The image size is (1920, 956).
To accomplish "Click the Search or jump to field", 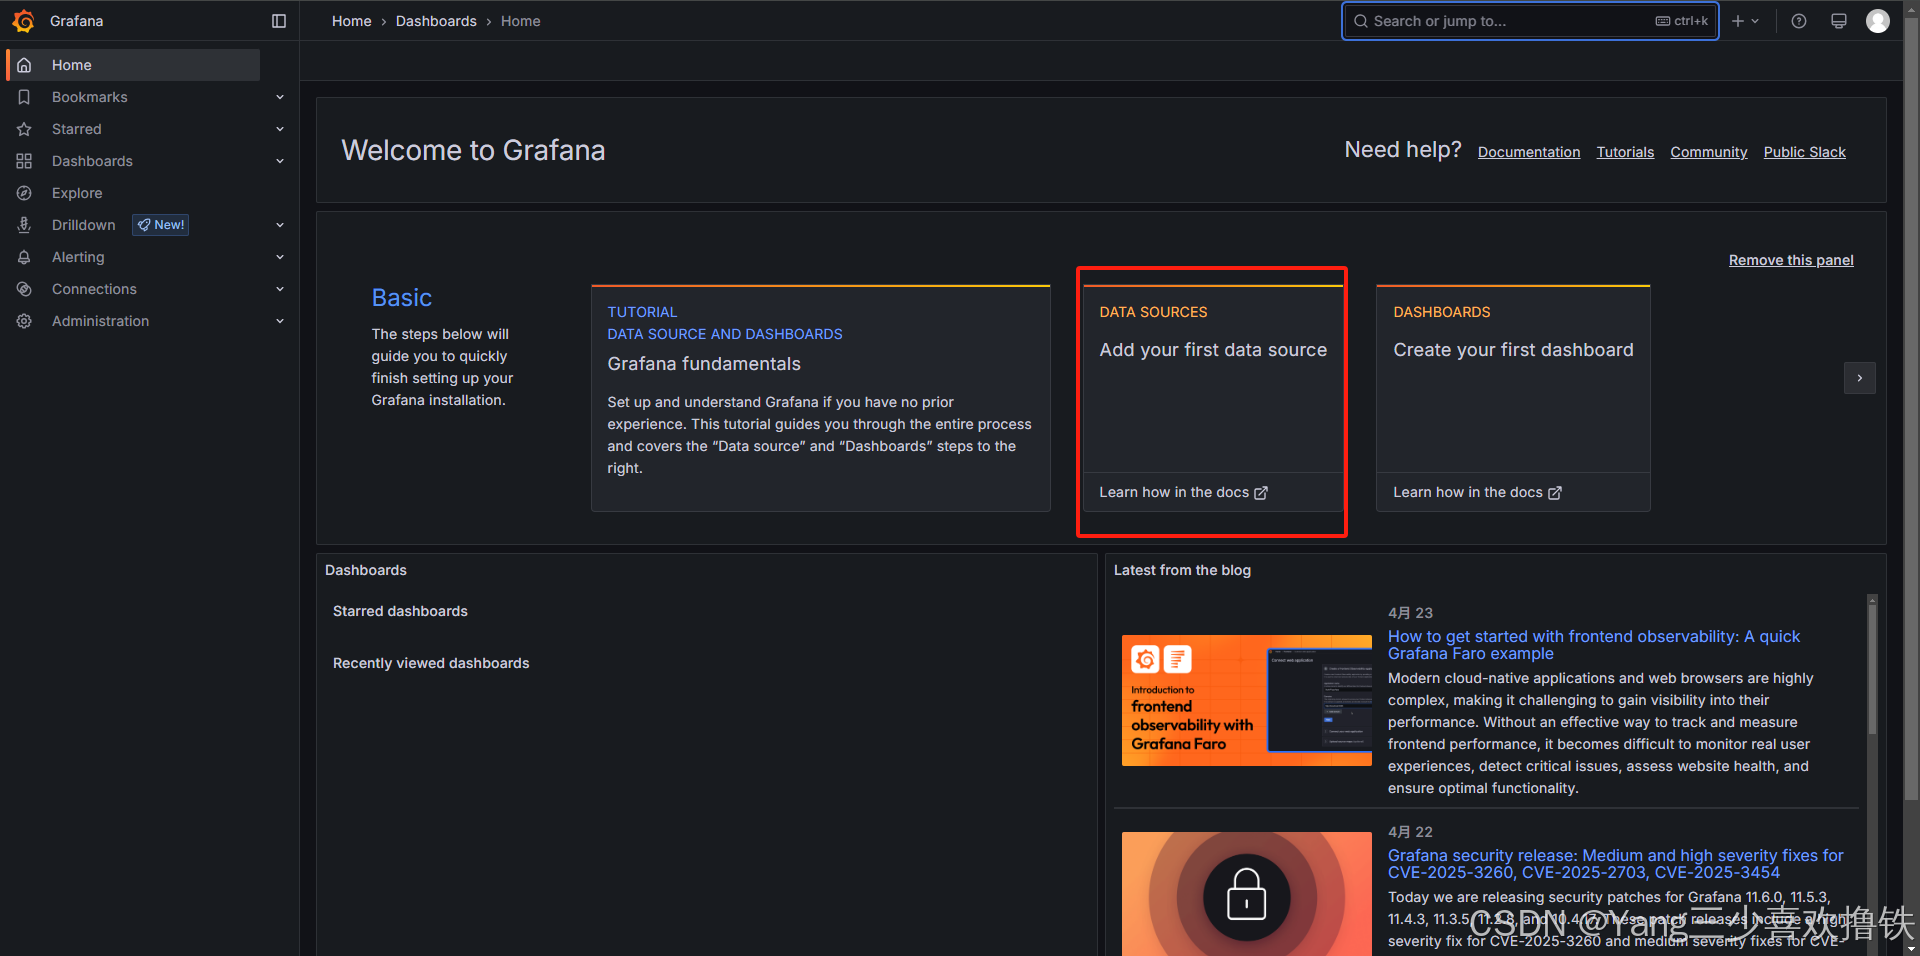I will 1530,21.
